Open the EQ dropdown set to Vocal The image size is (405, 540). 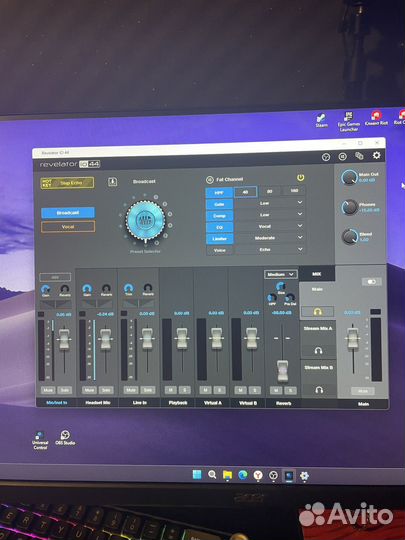click(270, 226)
